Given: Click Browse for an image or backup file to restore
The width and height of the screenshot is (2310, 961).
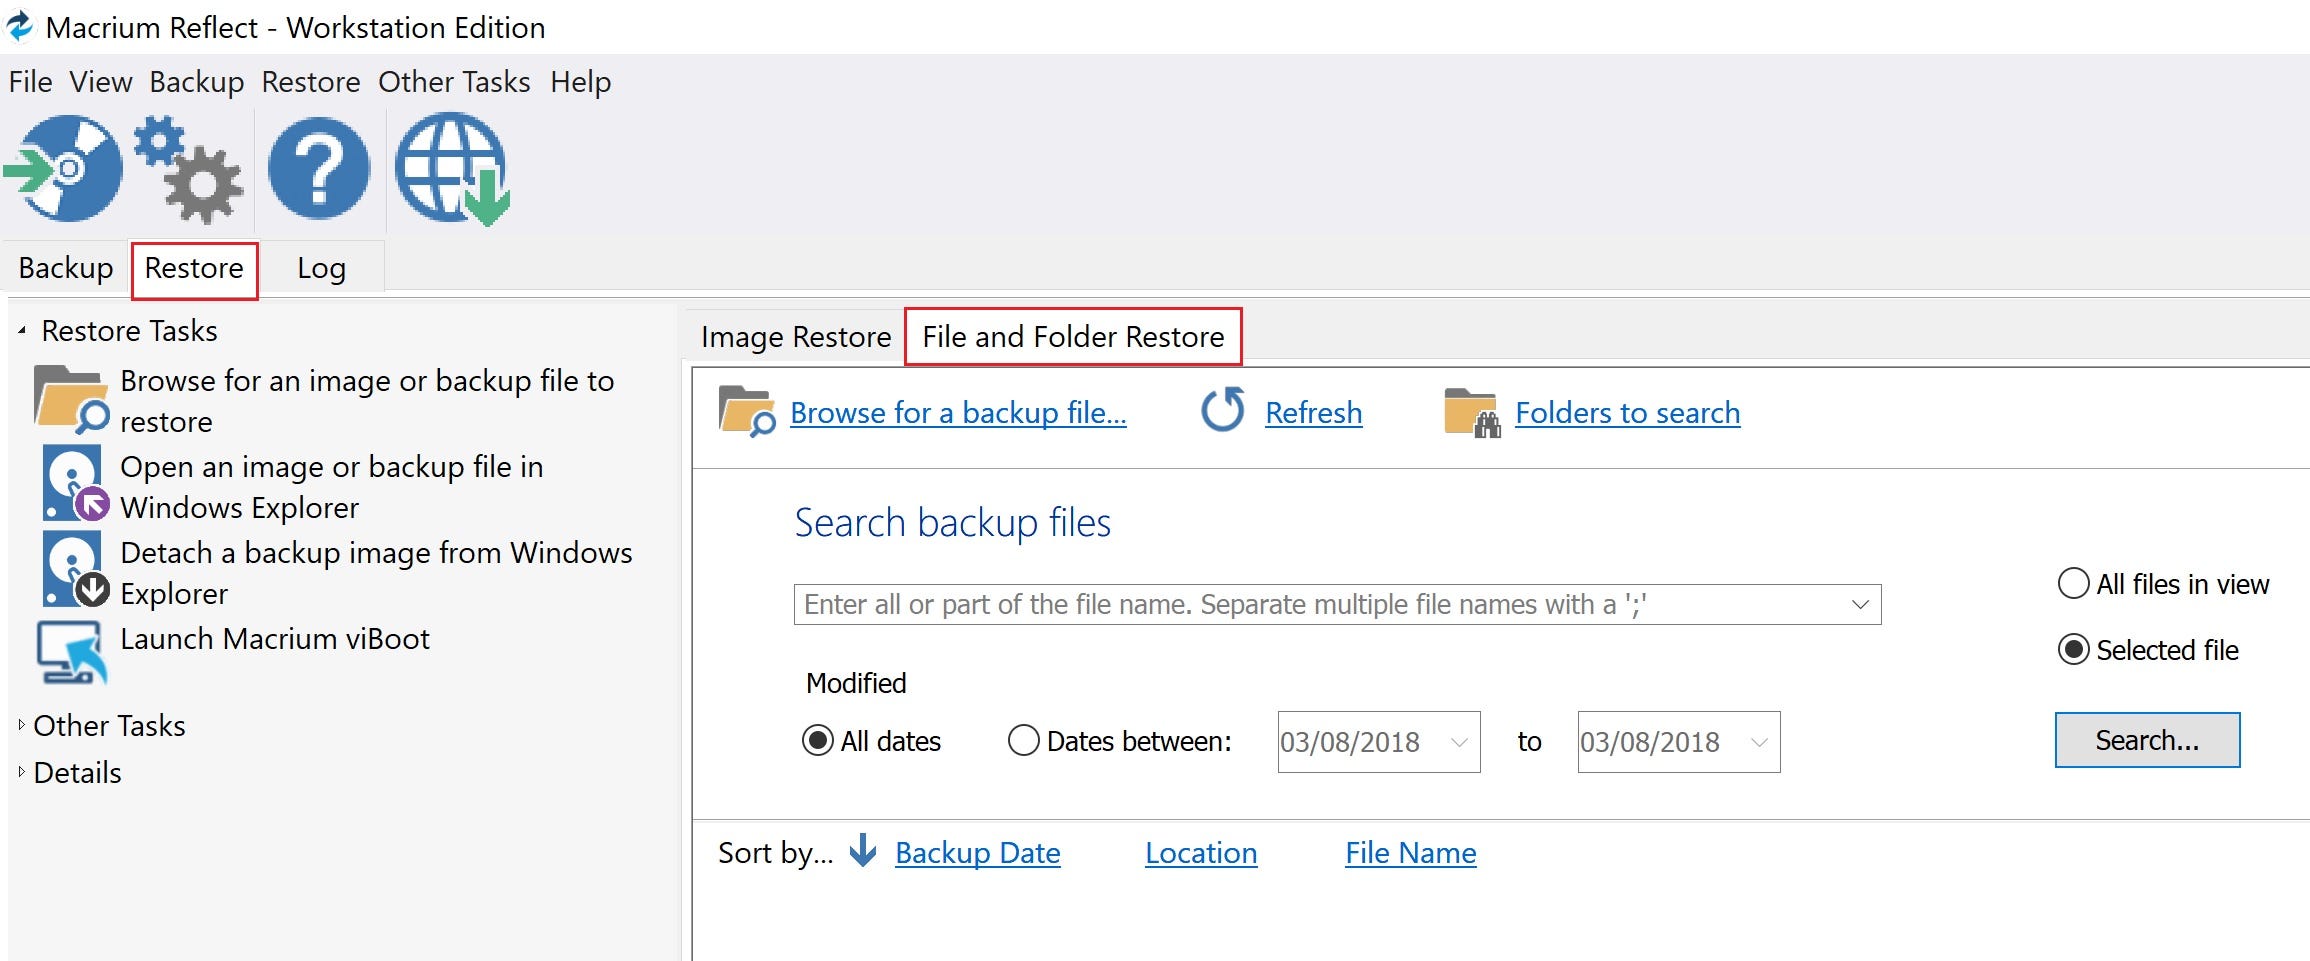Looking at the screenshot, I should pyautogui.click(x=367, y=400).
